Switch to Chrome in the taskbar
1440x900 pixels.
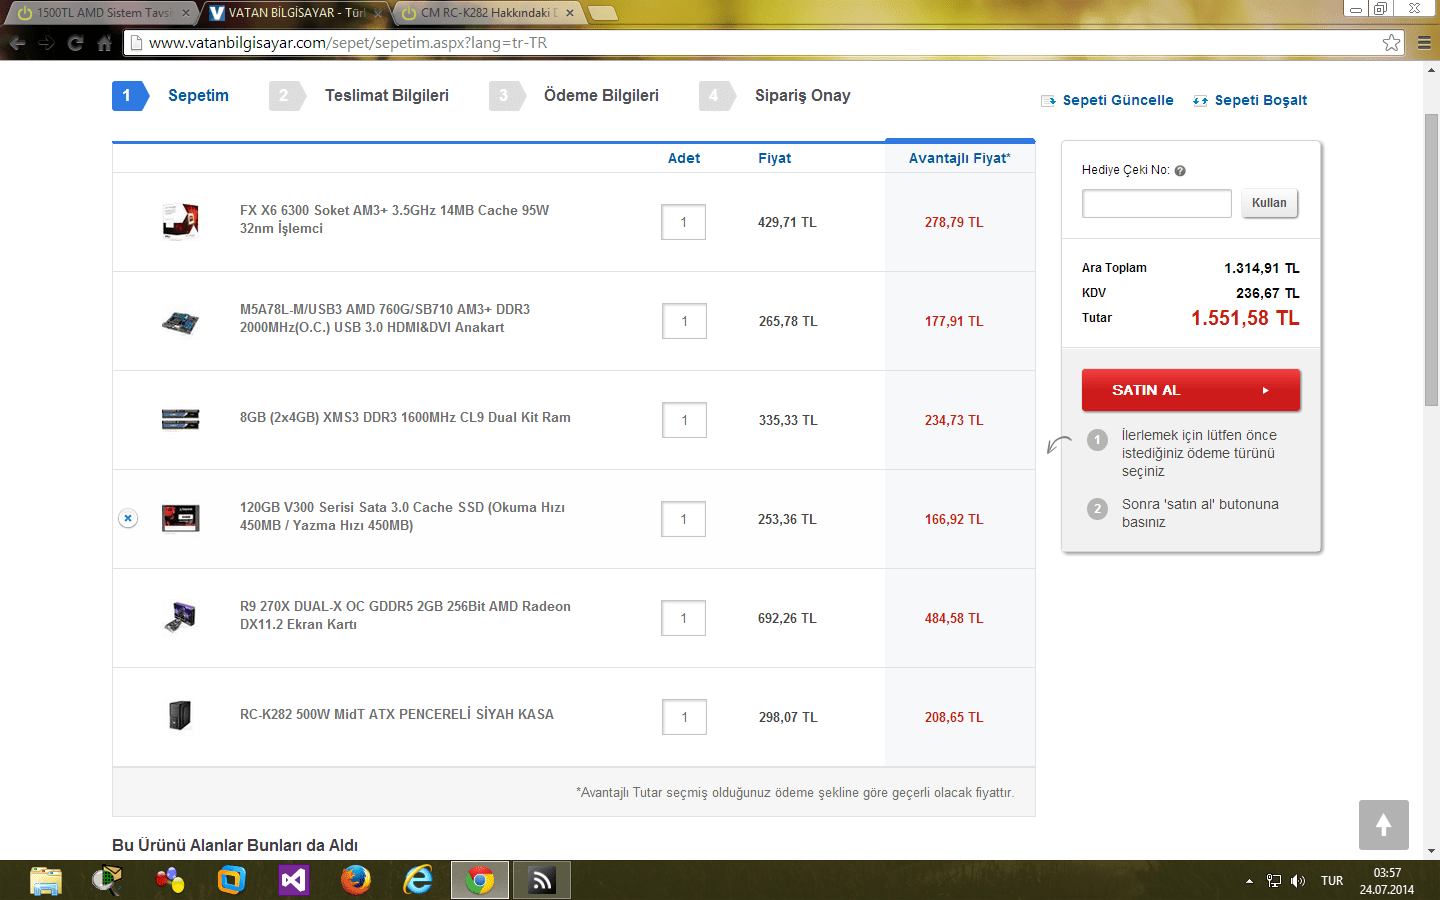[480, 880]
